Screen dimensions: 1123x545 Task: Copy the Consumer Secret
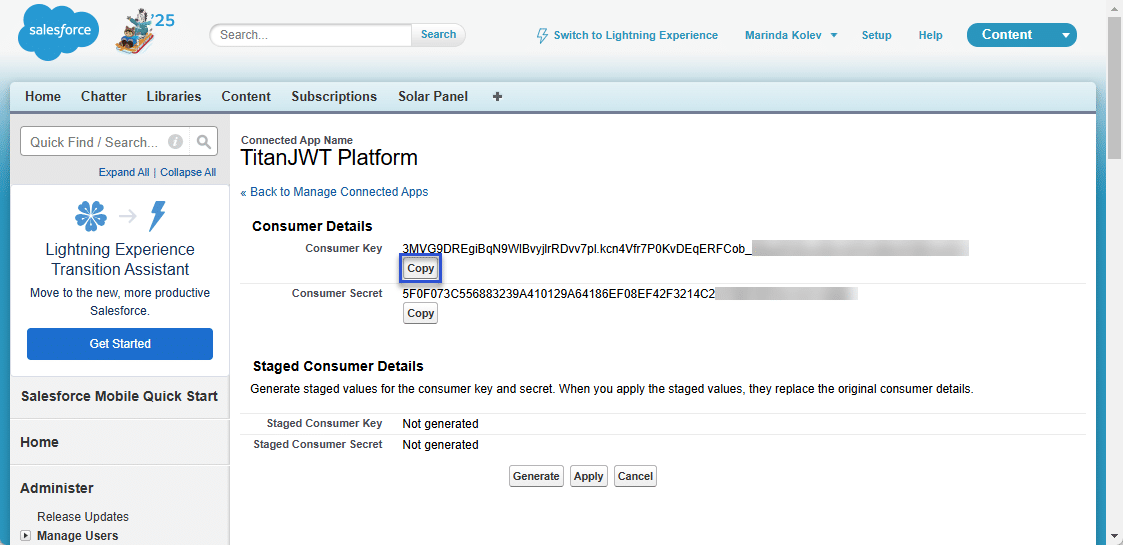(x=420, y=314)
